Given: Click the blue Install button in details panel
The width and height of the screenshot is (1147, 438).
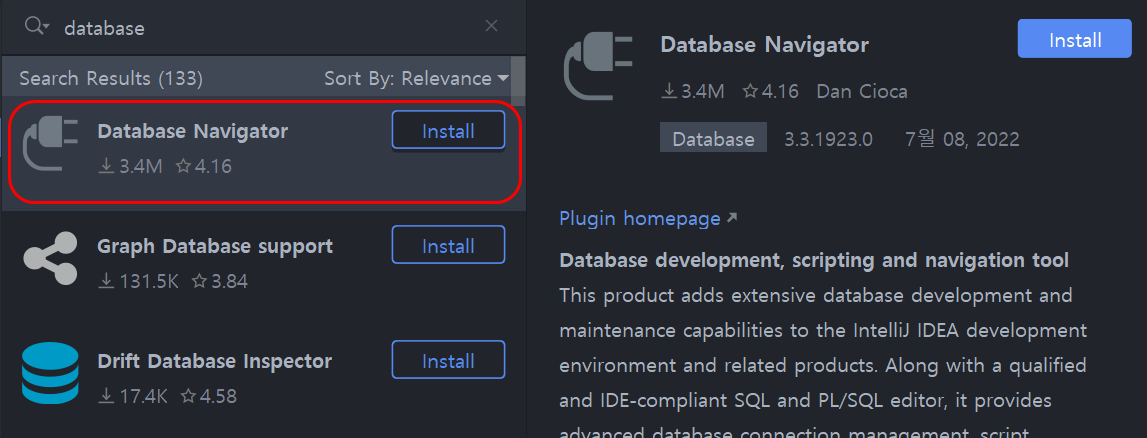Looking at the screenshot, I should point(1075,39).
